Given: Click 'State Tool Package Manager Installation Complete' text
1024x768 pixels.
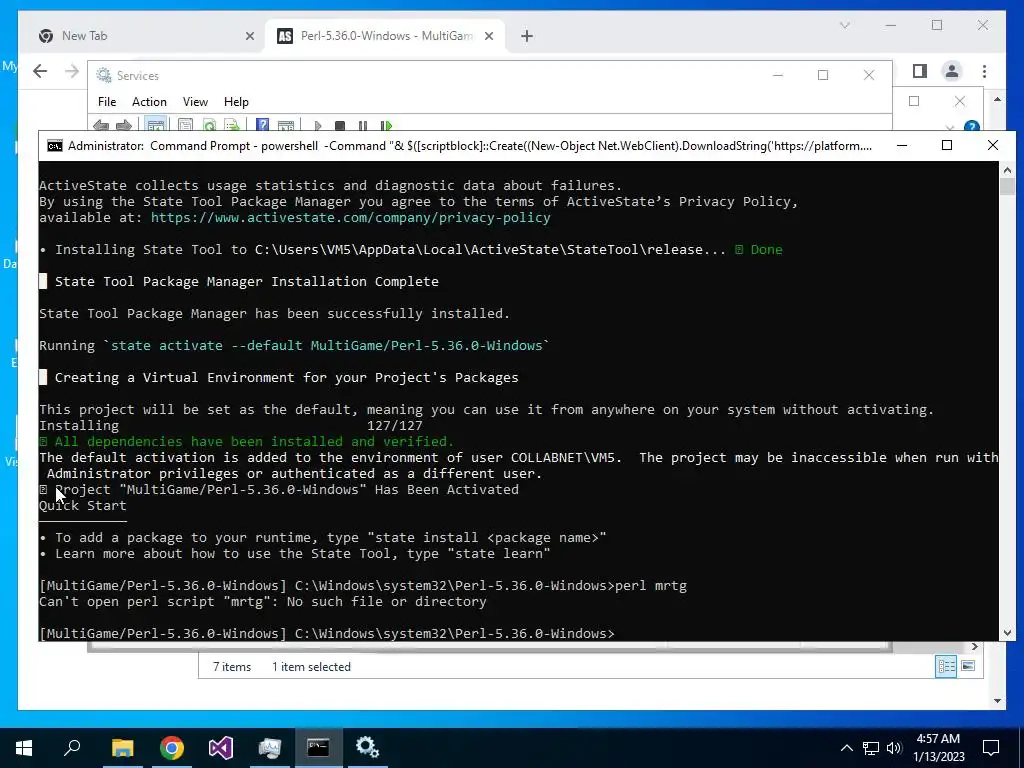Looking at the screenshot, I should [247, 281].
